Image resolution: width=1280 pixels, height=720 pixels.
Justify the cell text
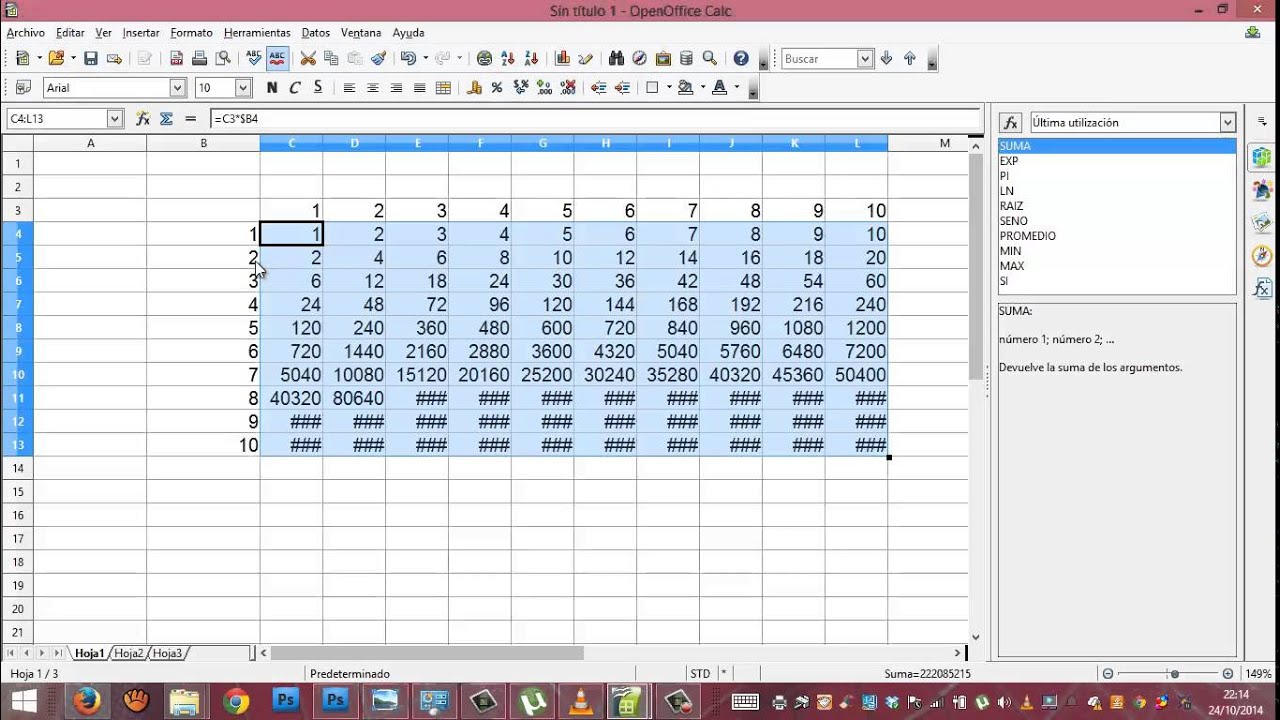(419, 88)
